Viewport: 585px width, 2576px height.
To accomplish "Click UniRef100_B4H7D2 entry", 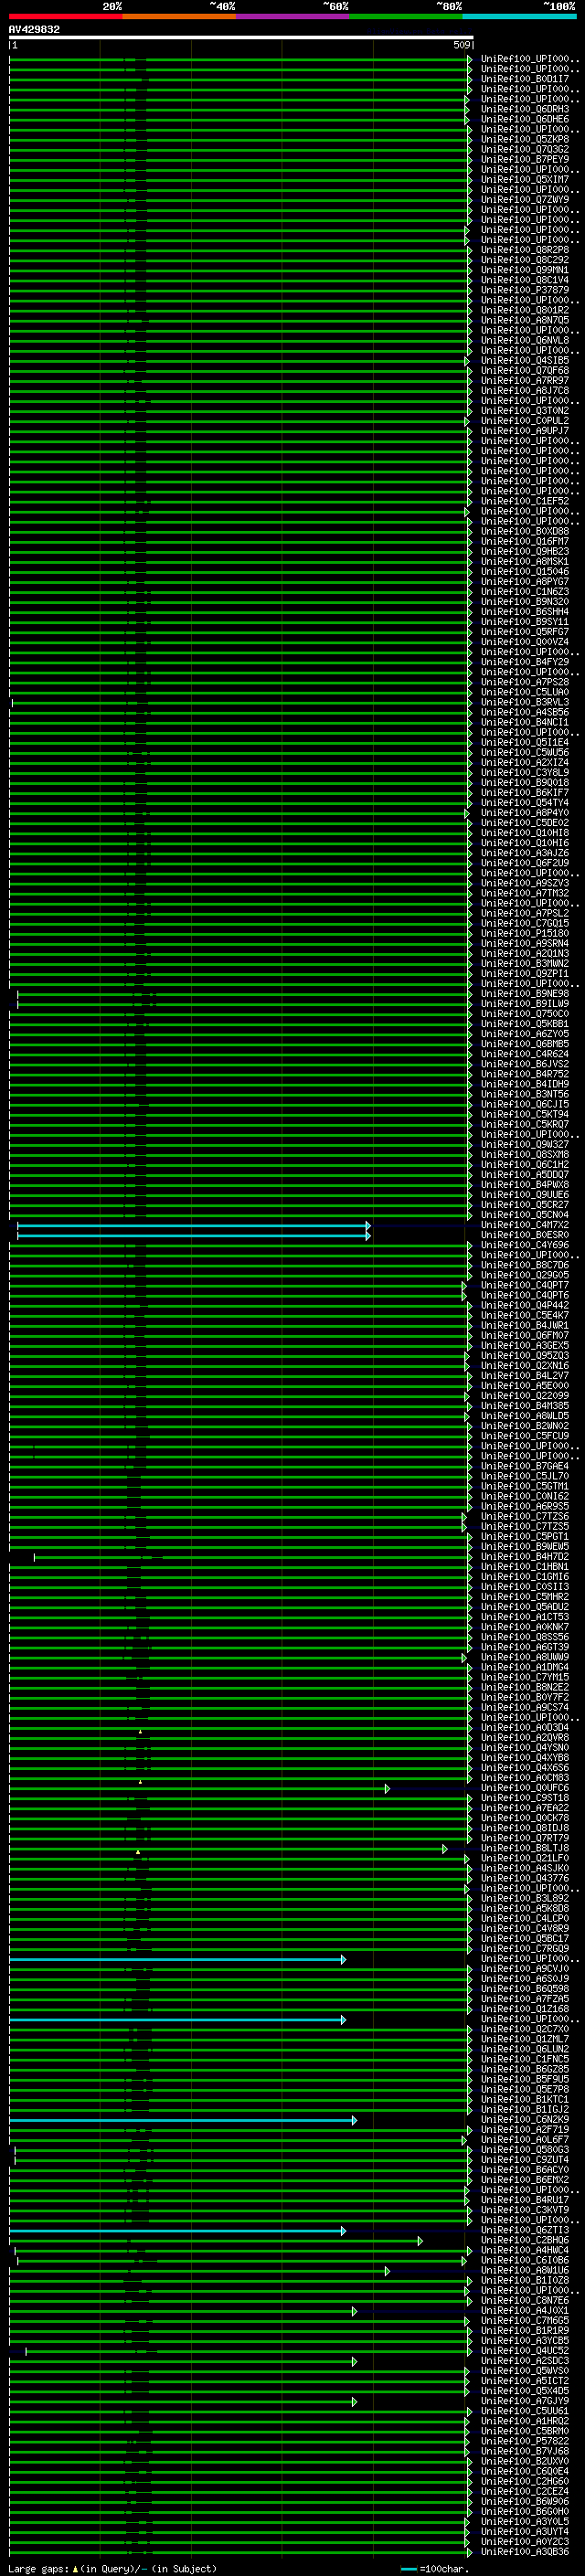I will (x=525, y=1558).
